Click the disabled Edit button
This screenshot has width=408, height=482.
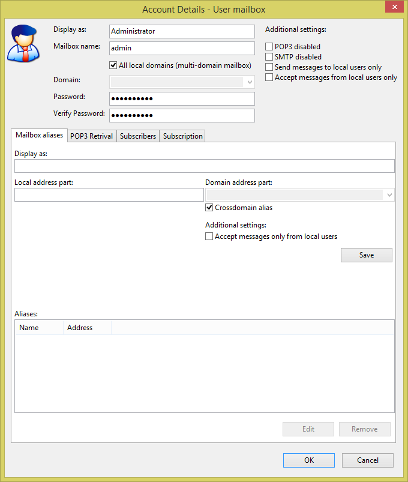coord(308,429)
